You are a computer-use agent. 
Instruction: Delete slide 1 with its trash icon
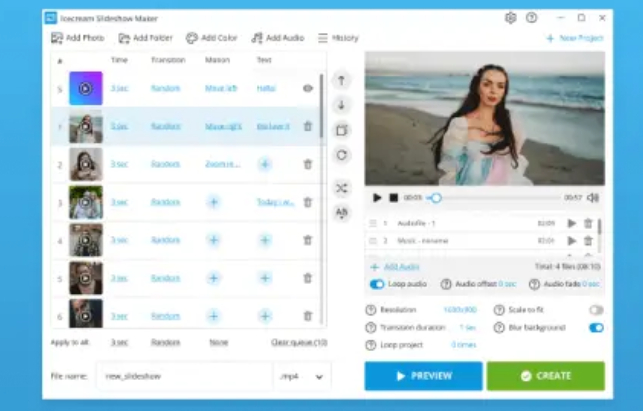(x=308, y=126)
